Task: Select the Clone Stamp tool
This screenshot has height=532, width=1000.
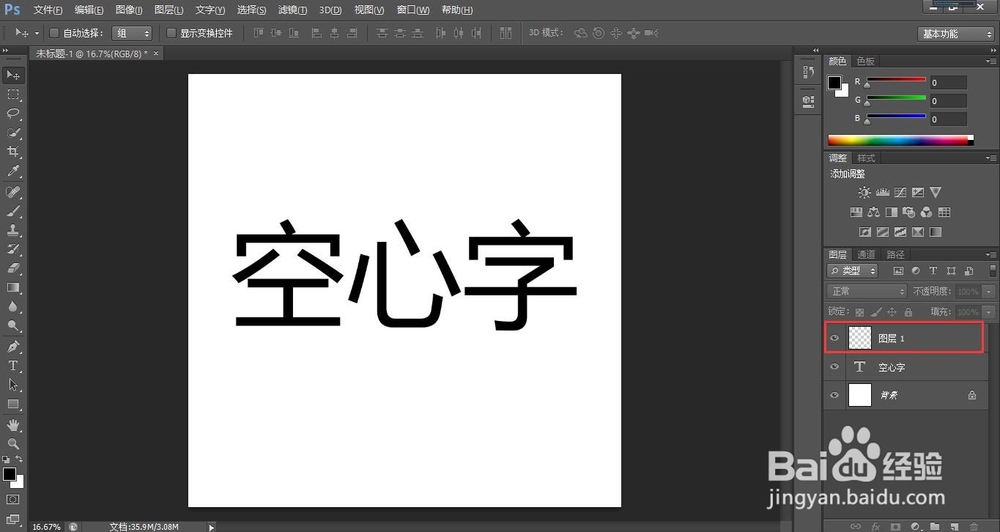Action: point(13,230)
